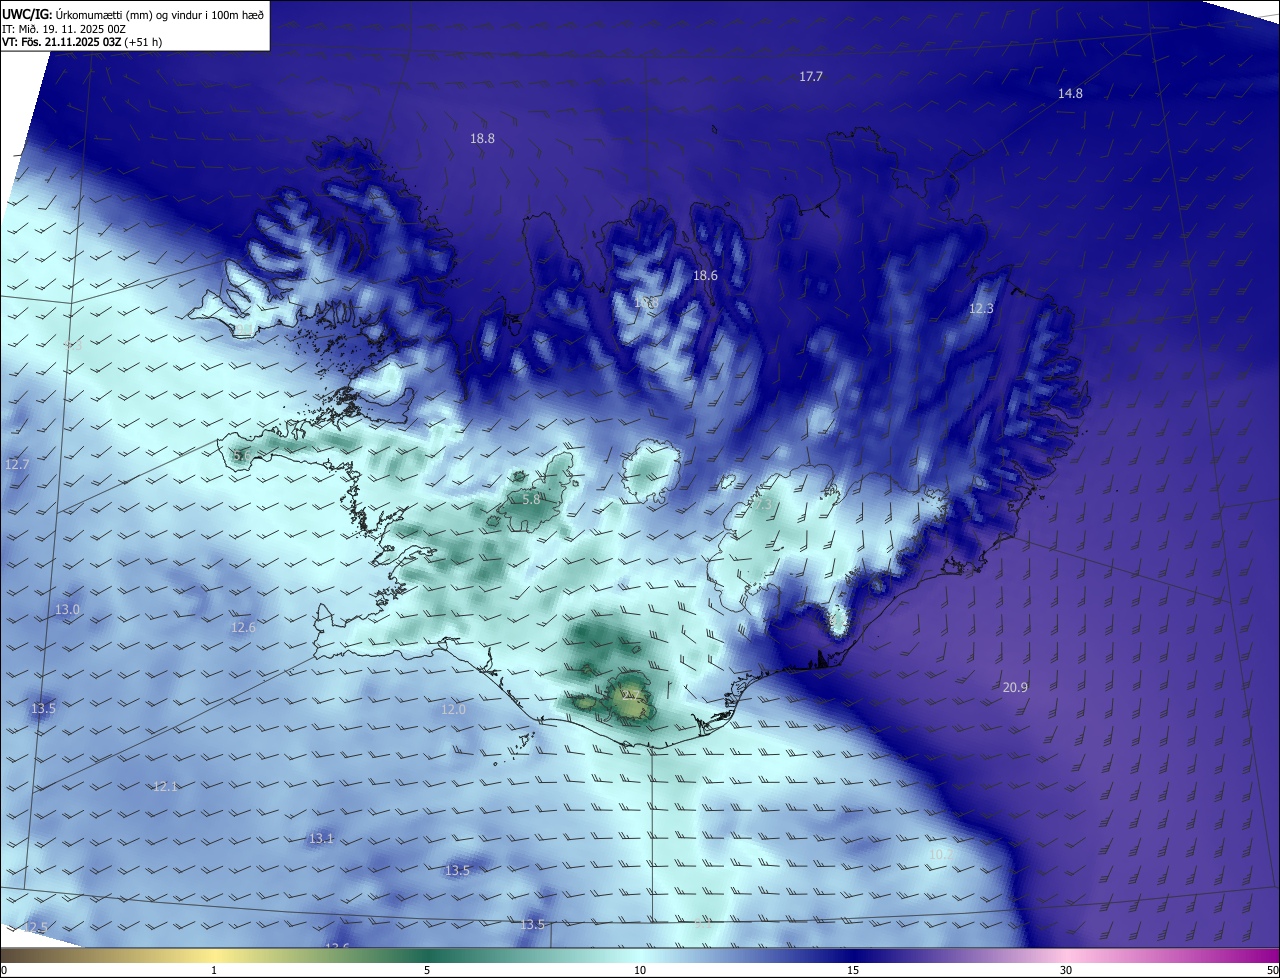The width and height of the screenshot is (1280, 978).
Task: Click the '10' tick on the color legend
Action: 640,970
